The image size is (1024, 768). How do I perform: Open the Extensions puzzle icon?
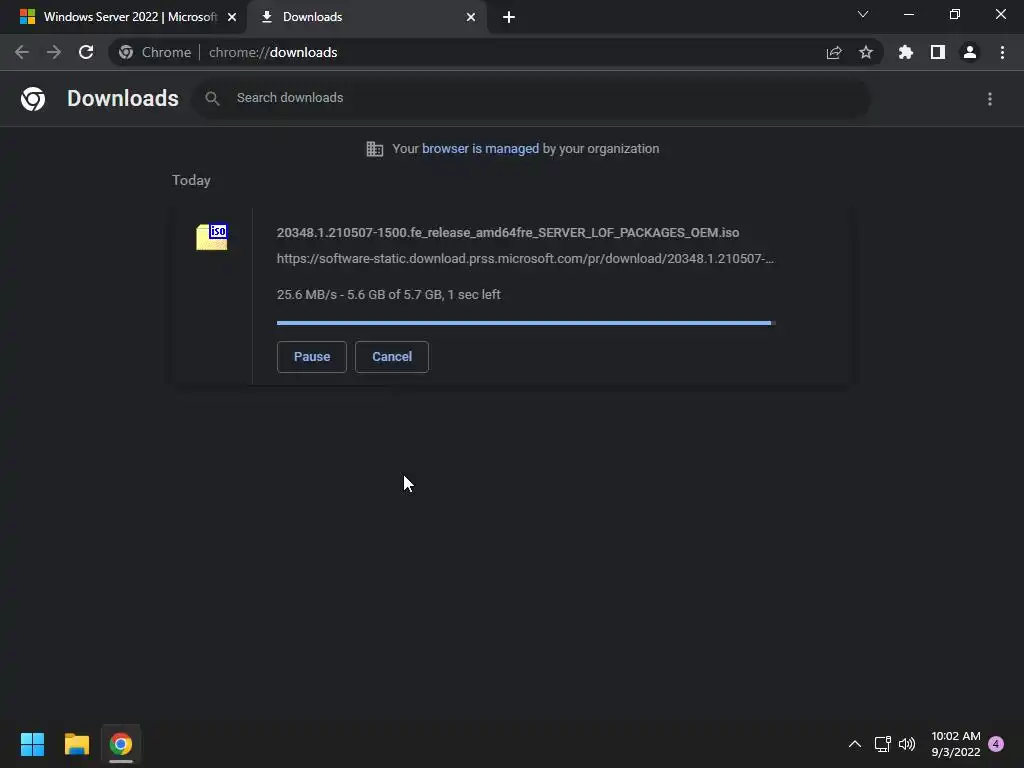tap(906, 52)
